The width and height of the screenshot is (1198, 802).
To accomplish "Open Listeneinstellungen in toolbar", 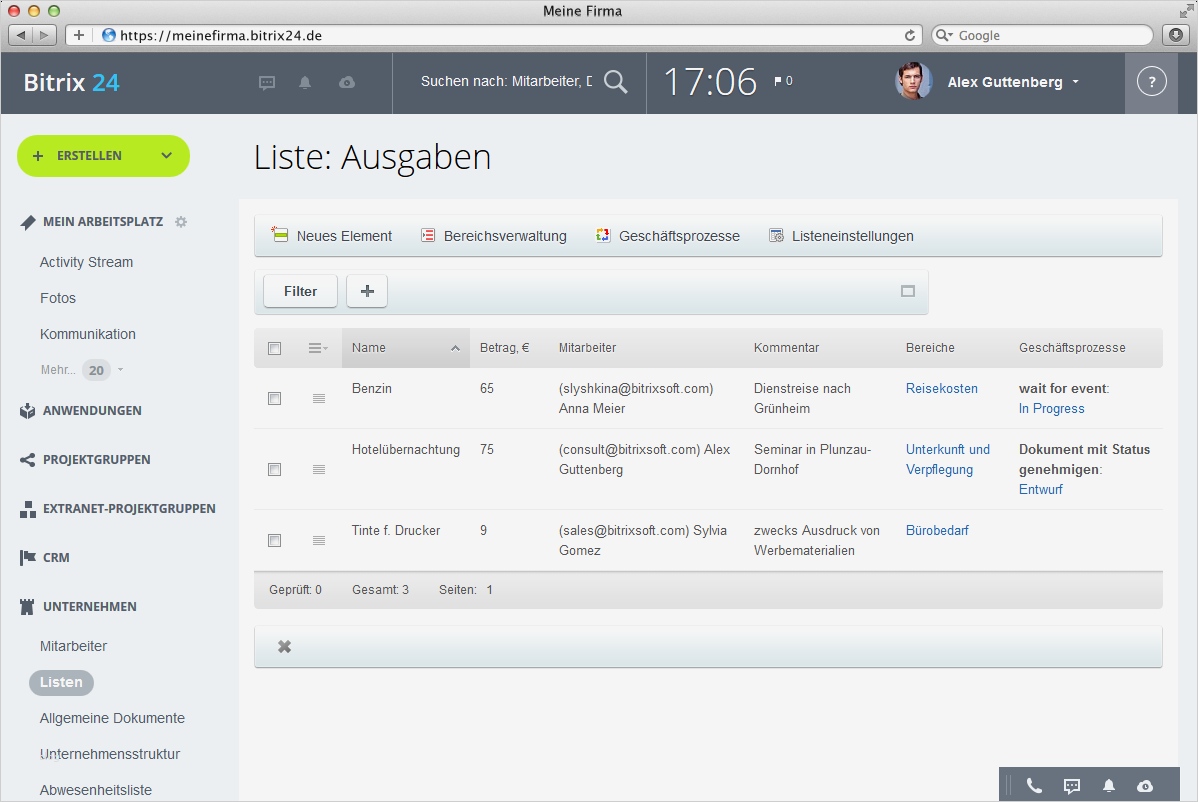I will tap(841, 236).
